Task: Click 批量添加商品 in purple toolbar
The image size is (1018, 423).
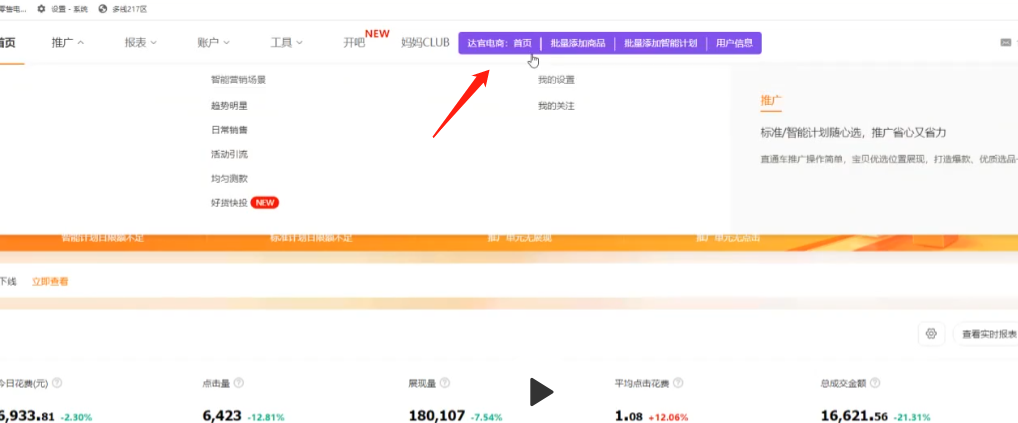Action: click(x=578, y=44)
